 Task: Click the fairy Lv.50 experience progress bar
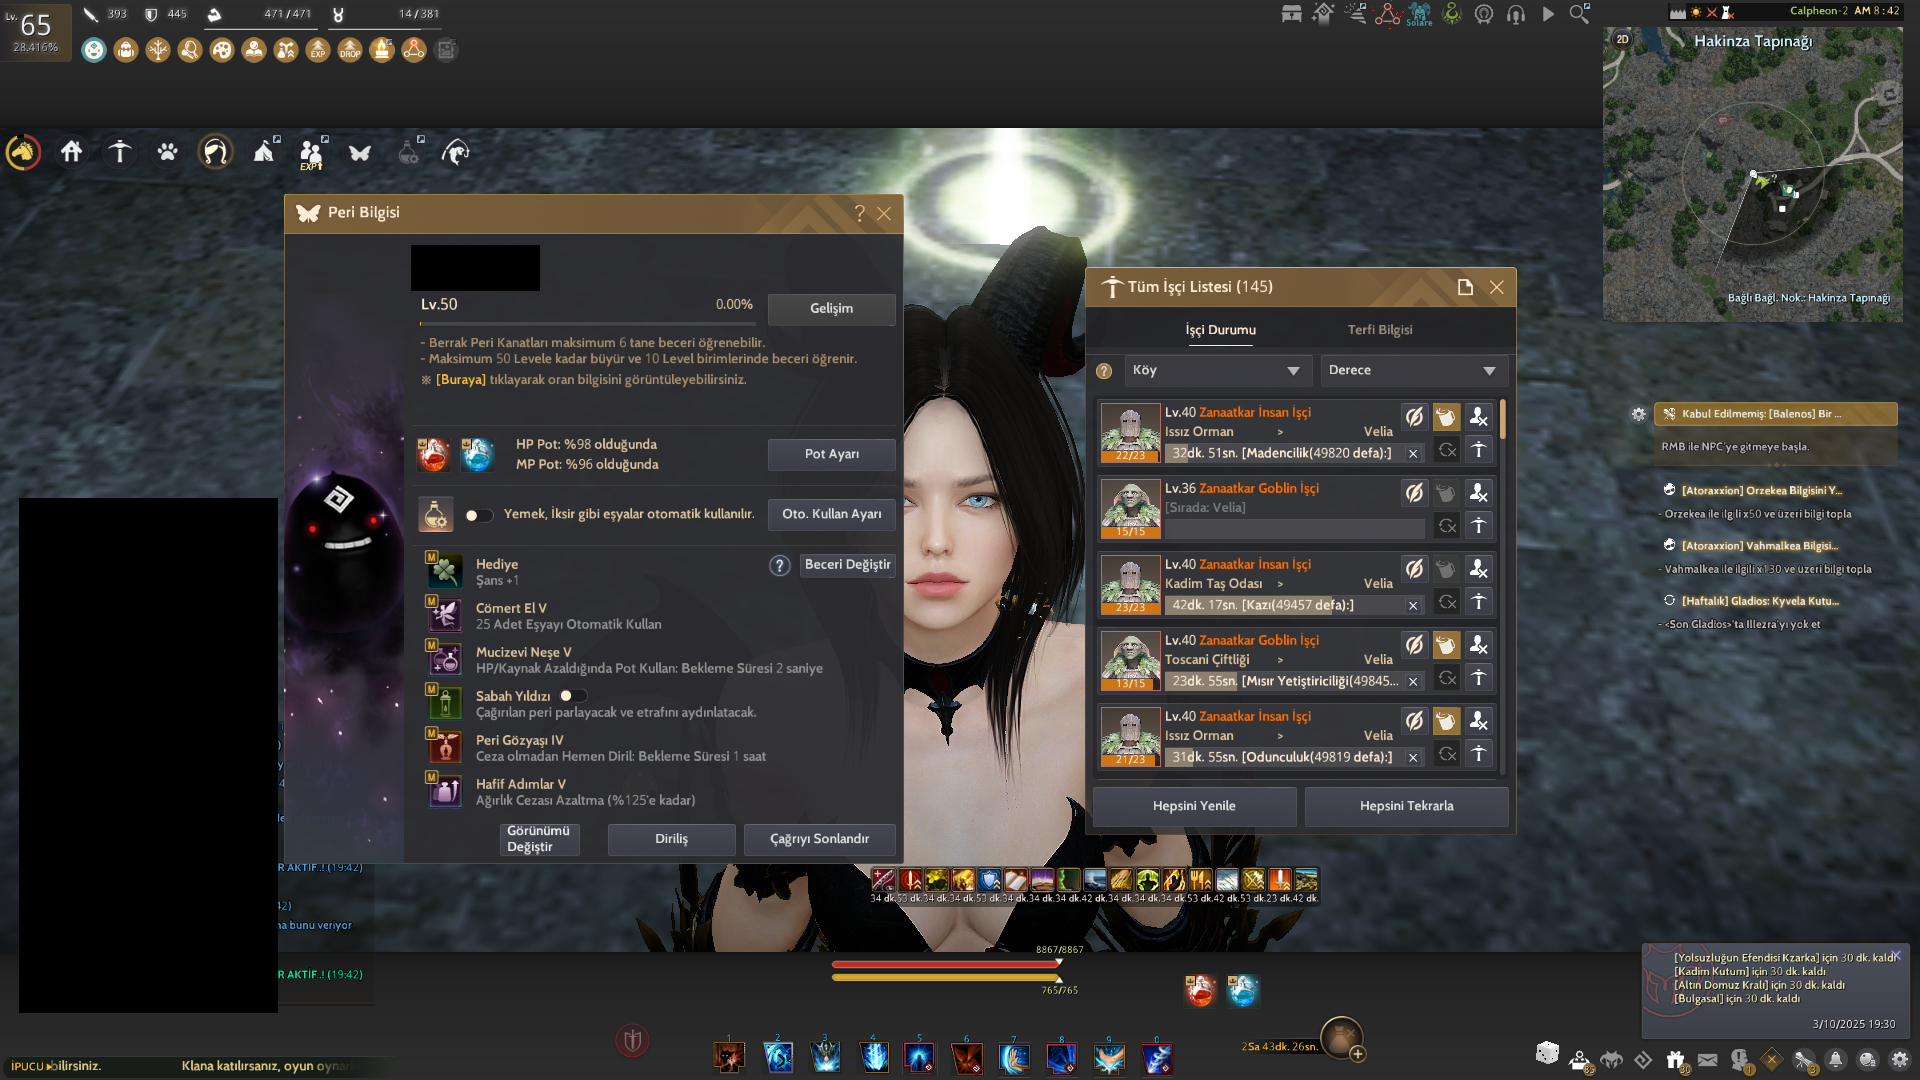click(586, 323)
